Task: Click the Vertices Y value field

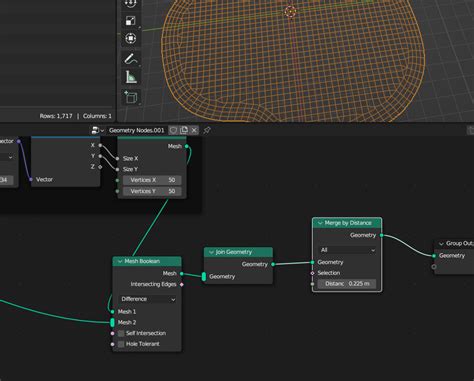Action: (152, 191)
